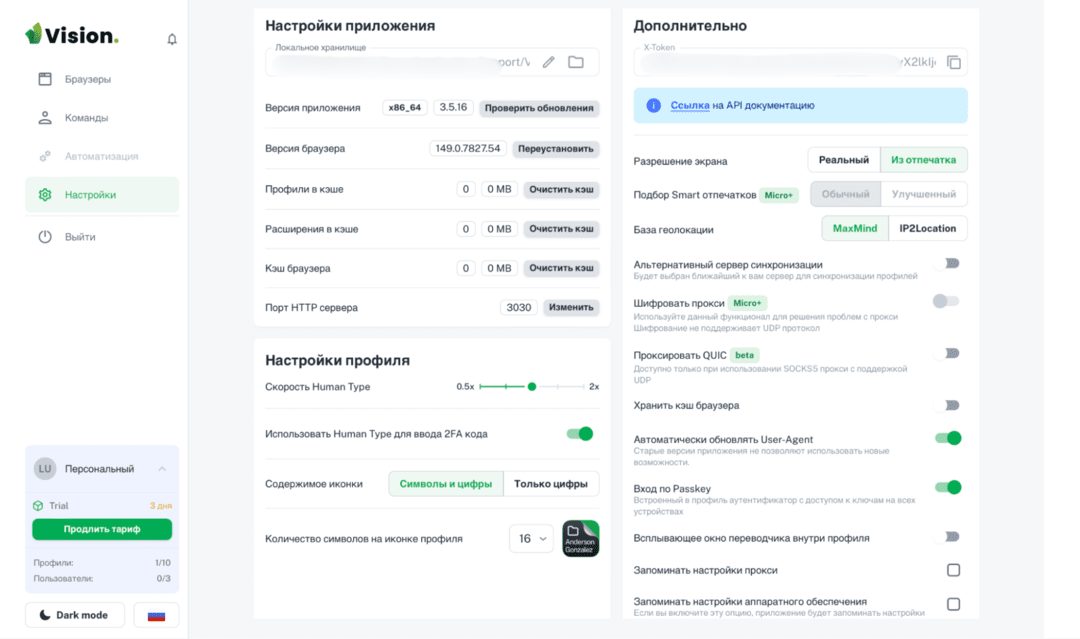Select Из отпечатка screen resolution

click(924, 160)
